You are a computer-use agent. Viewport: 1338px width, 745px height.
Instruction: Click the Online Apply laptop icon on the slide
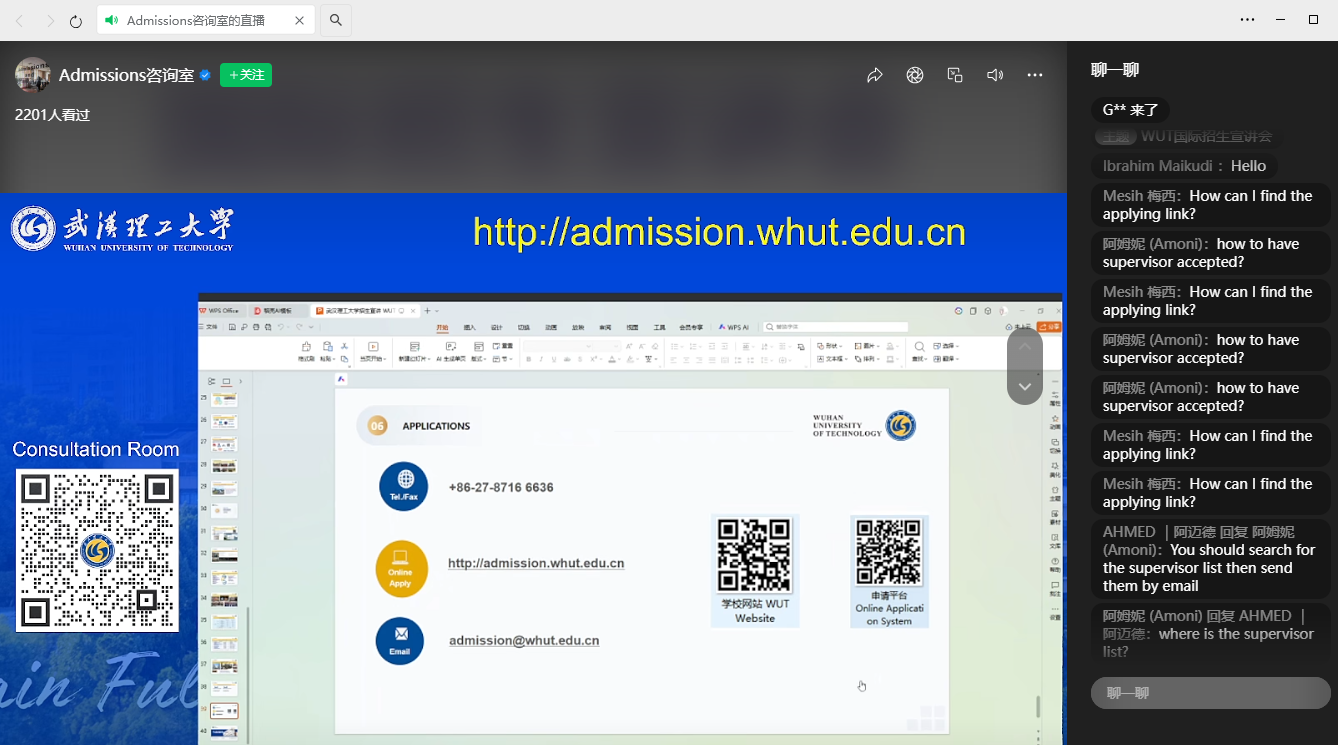[401, 569]
